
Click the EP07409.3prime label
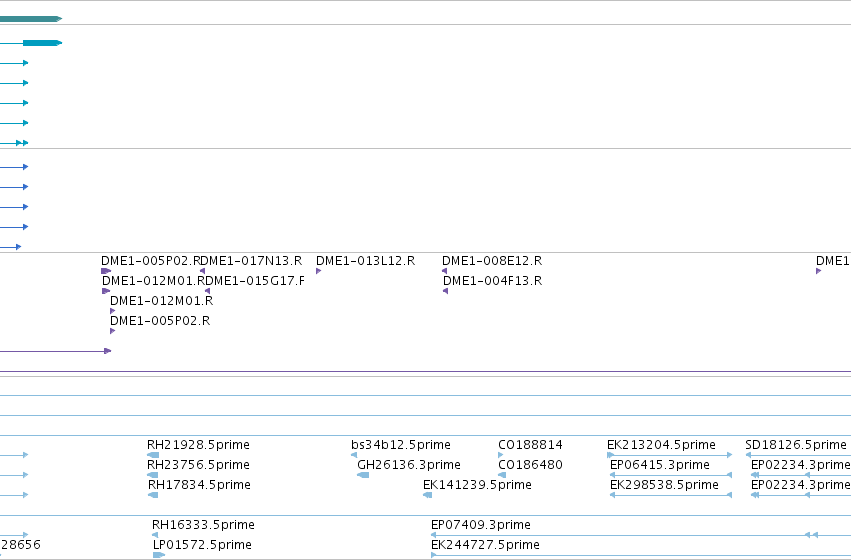pos(480,525)
